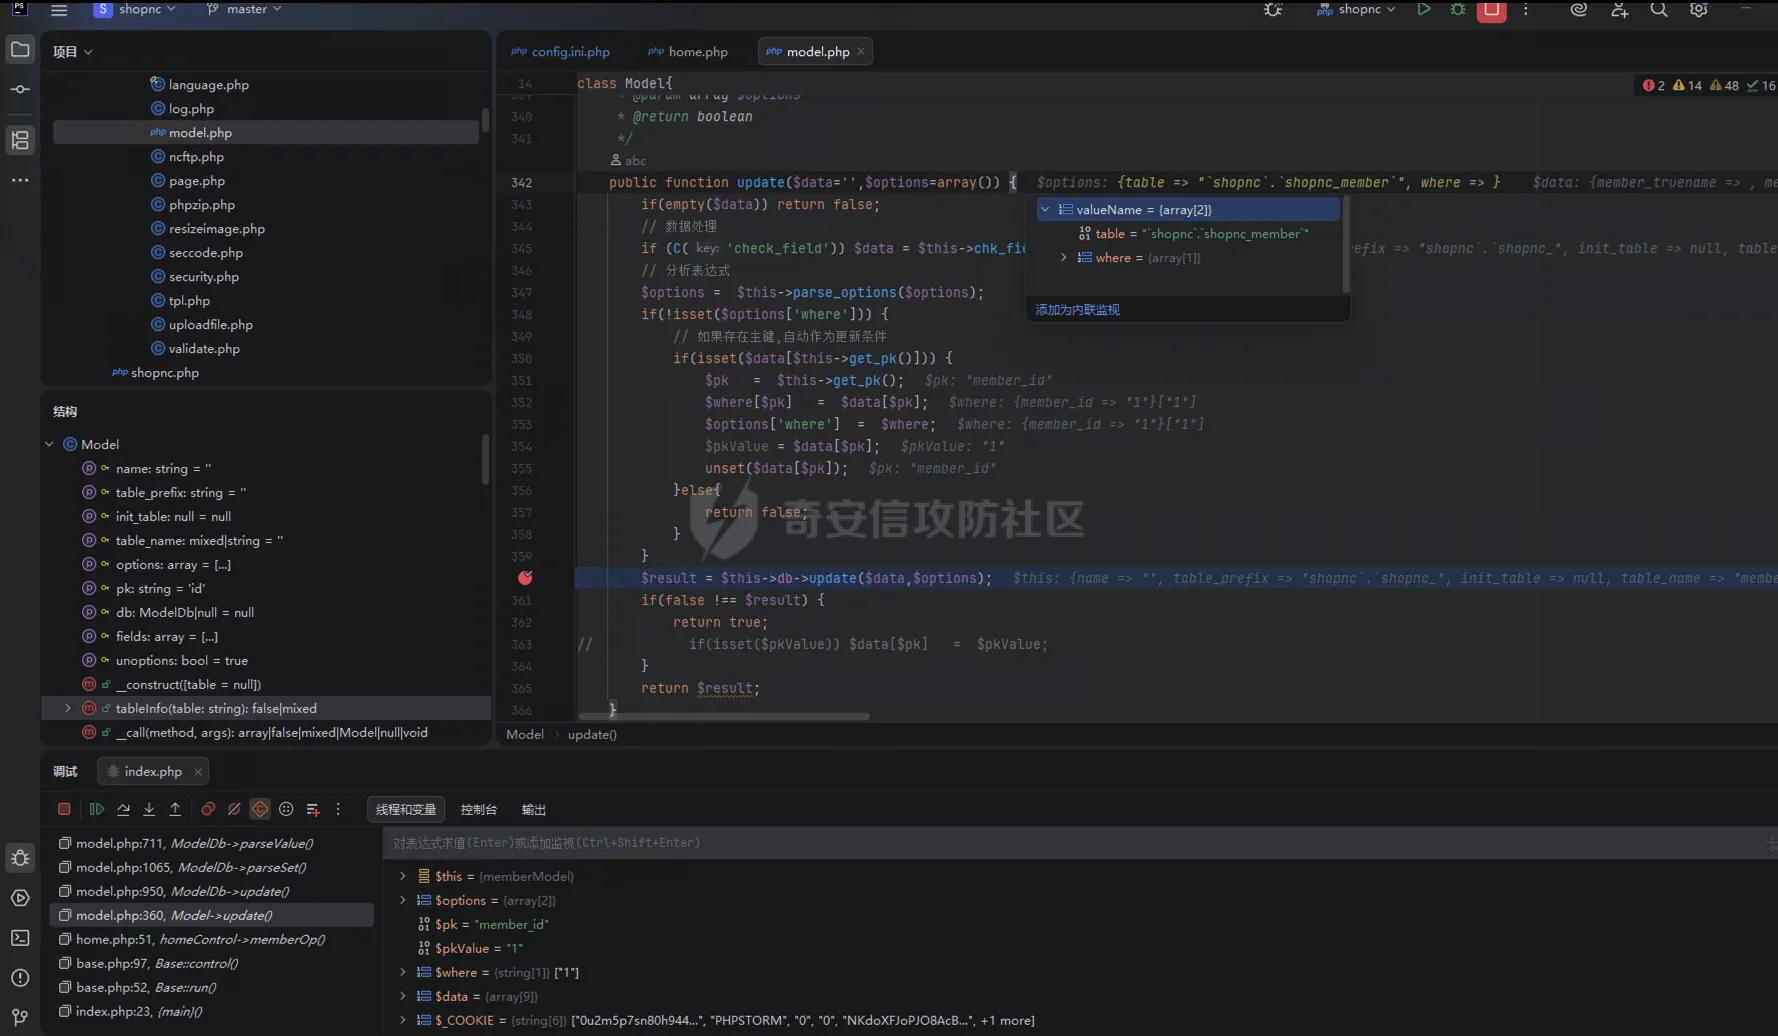The image size is (1778, 1036).
Task: Expand the $options variable node
Action: 403,900
